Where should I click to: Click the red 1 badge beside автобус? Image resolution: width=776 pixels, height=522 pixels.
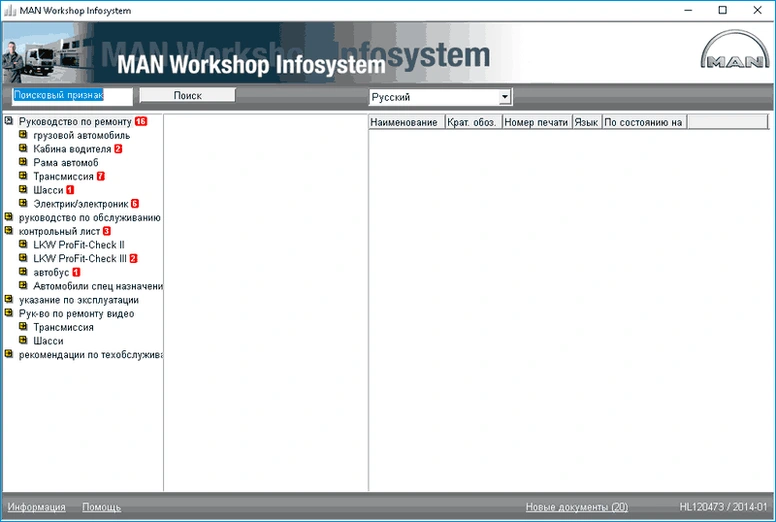[76, 272]
